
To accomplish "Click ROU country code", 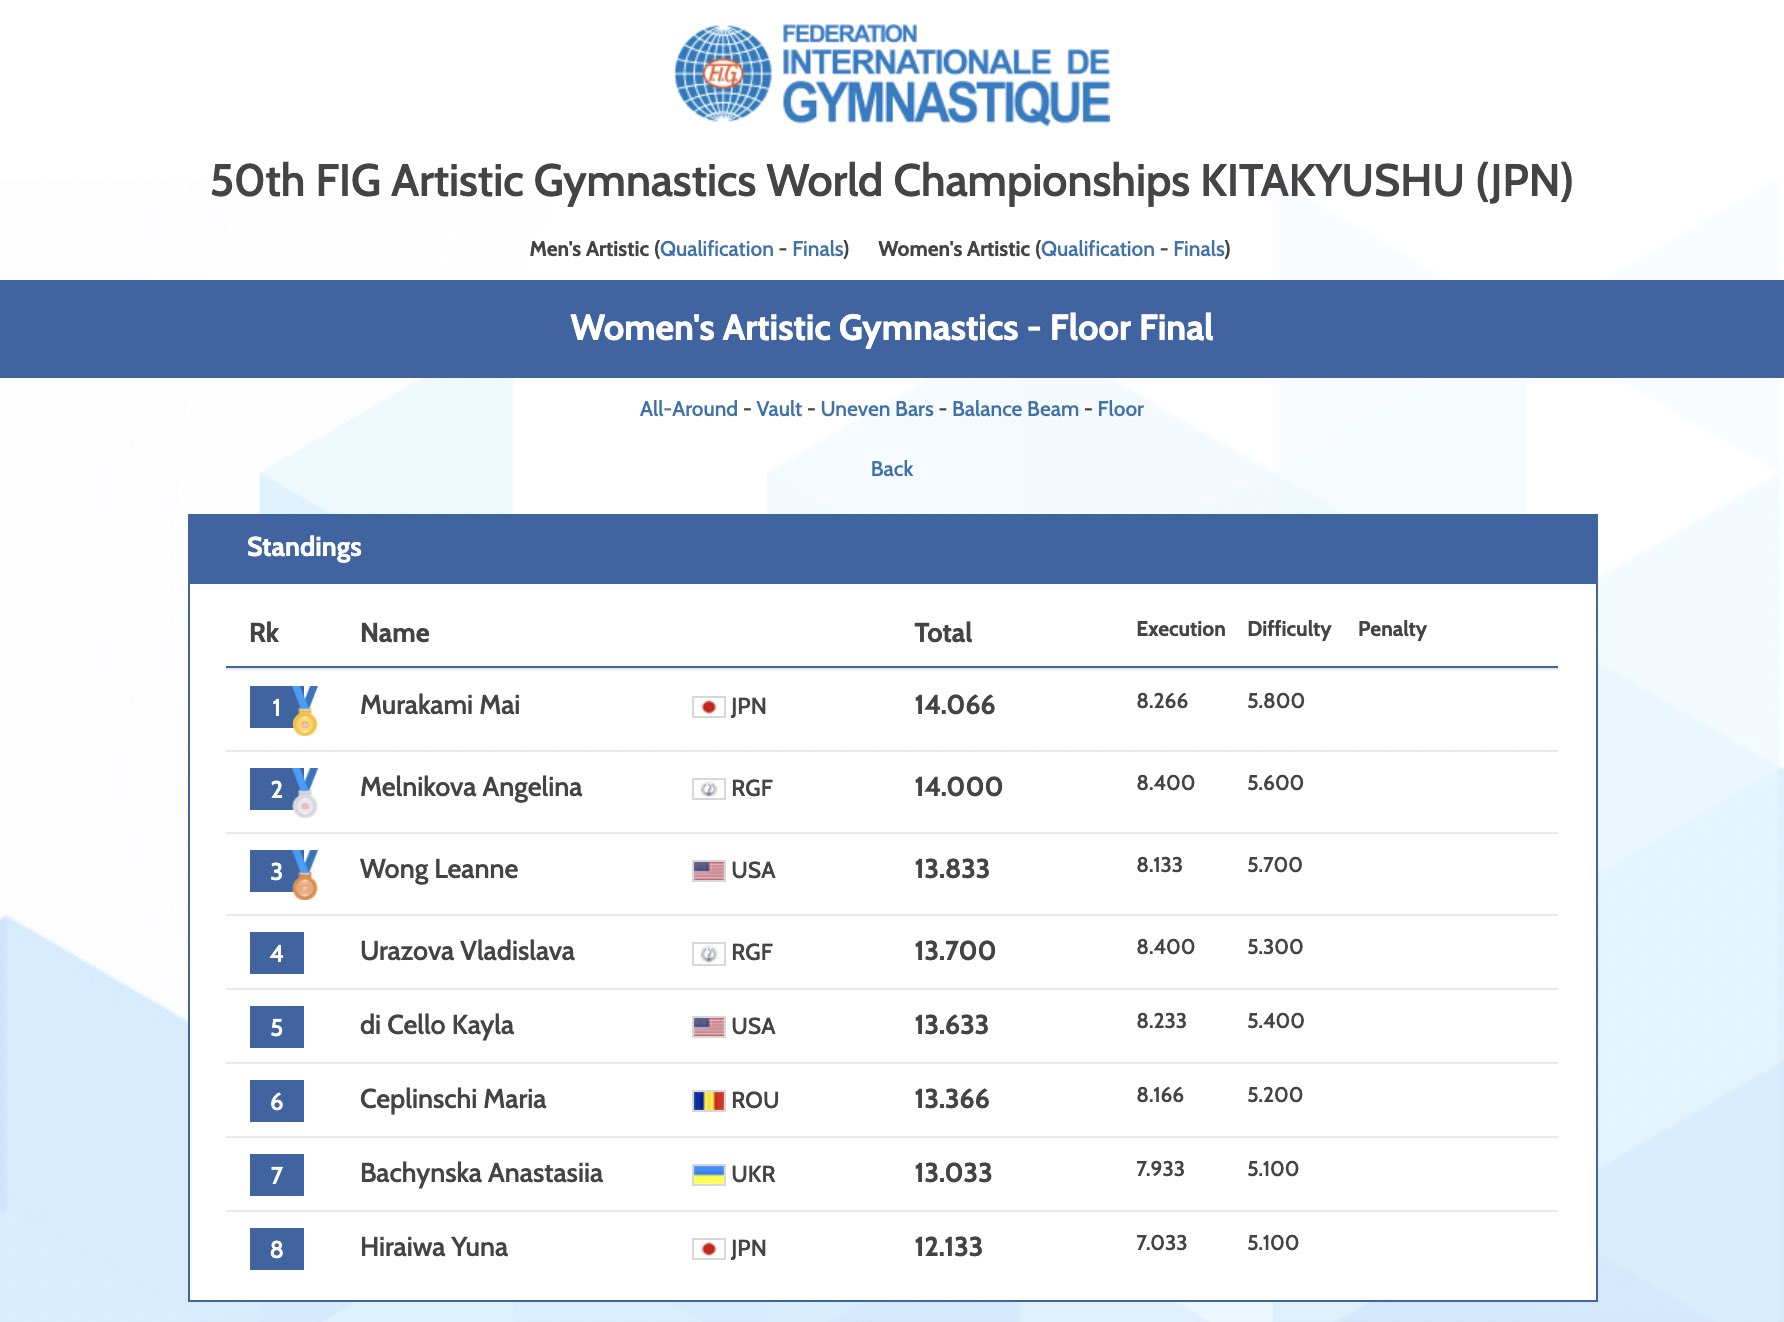I will click(x=755, y=1101).
